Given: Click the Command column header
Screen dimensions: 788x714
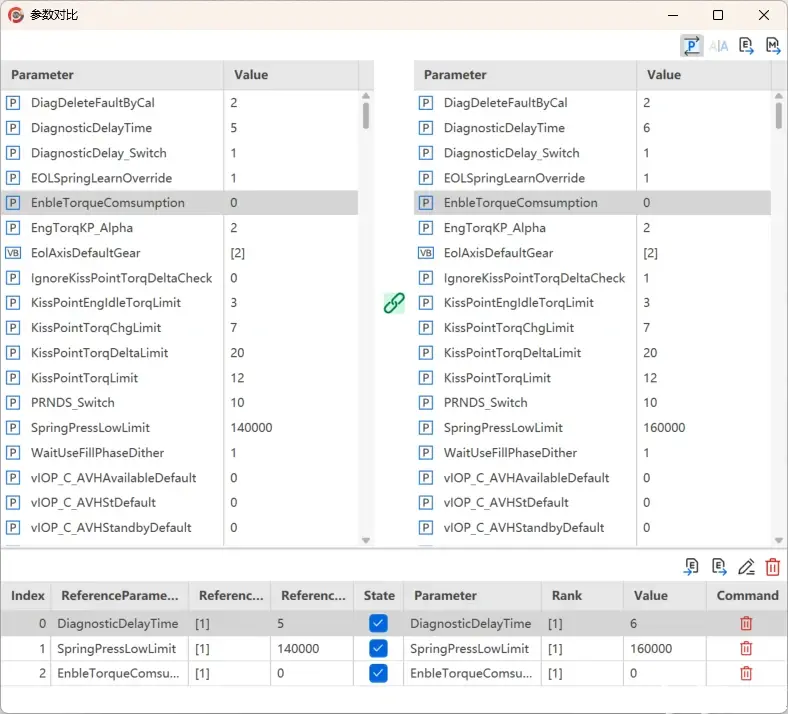Looking at the screenshot, I should tap(747, 595).
